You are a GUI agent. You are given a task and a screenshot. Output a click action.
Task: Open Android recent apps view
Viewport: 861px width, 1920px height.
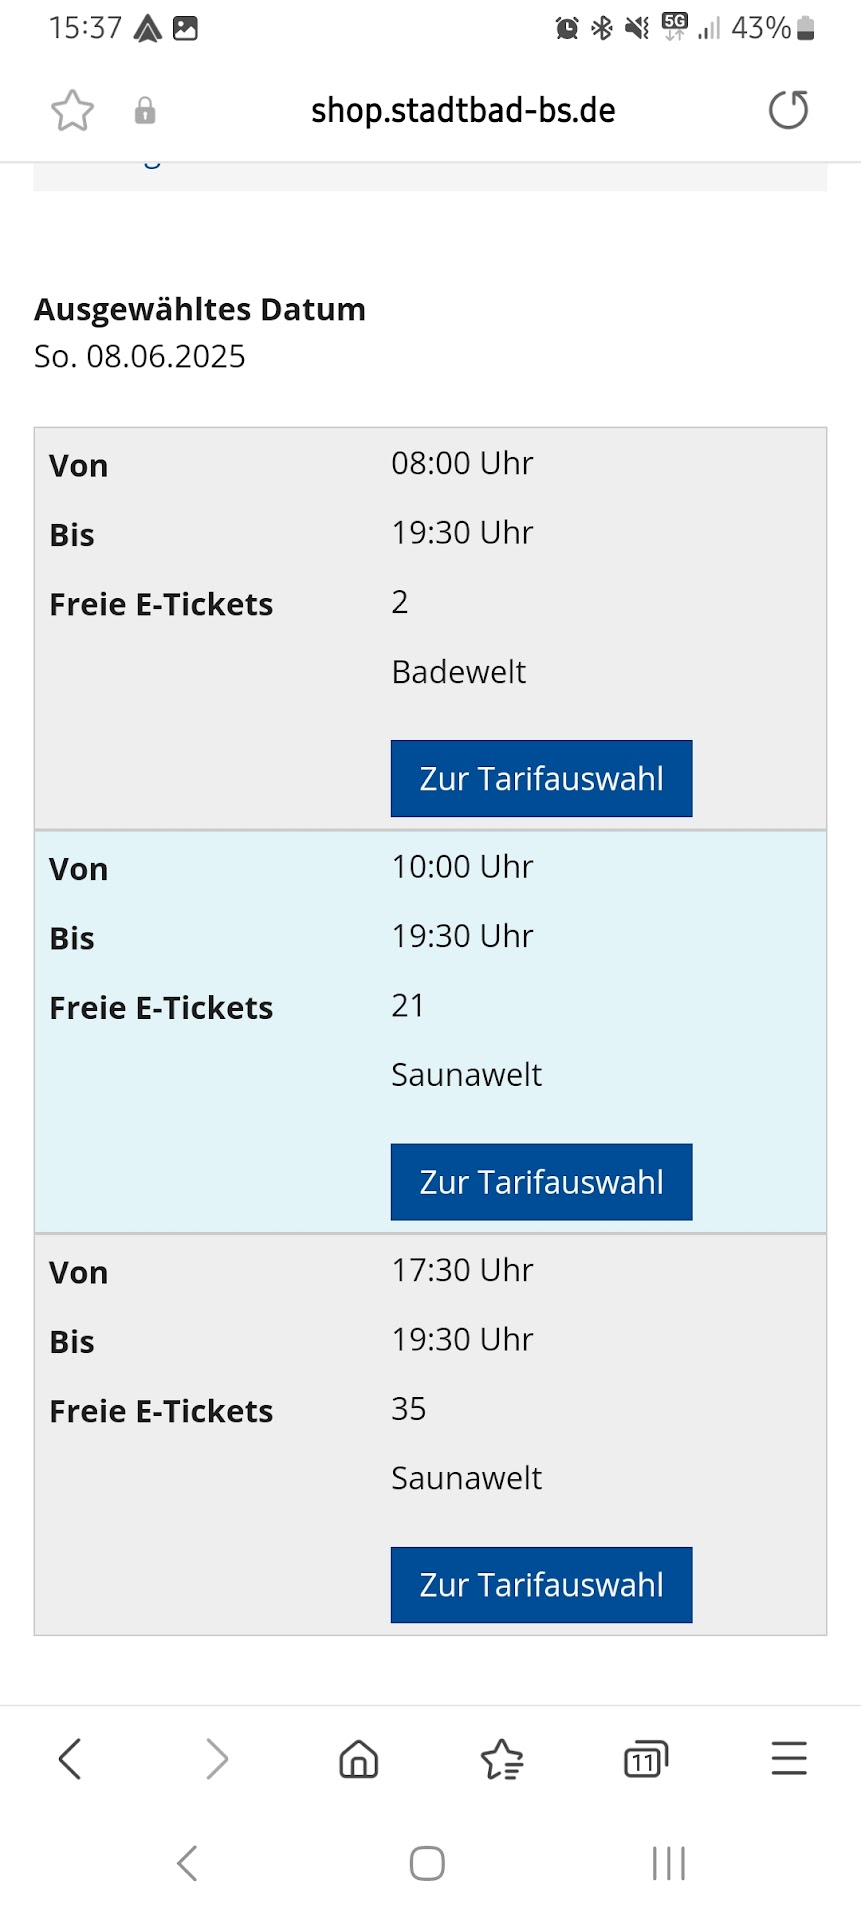pos(668,1863)
